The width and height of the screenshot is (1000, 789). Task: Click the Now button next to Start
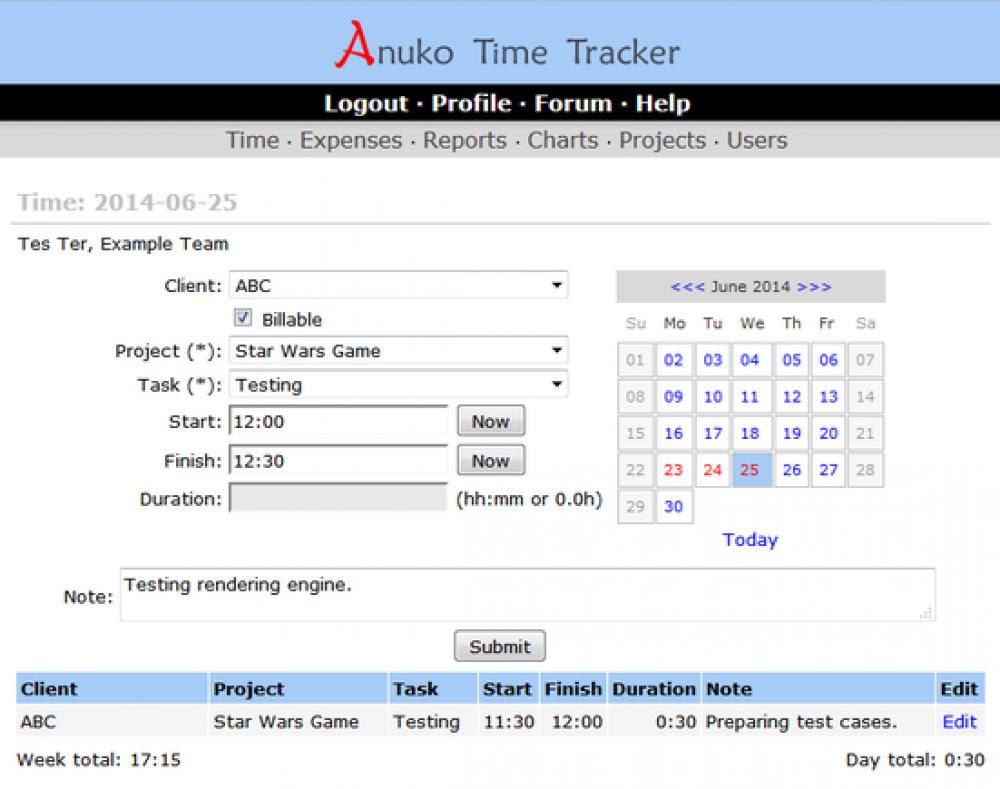pos(489,420)
